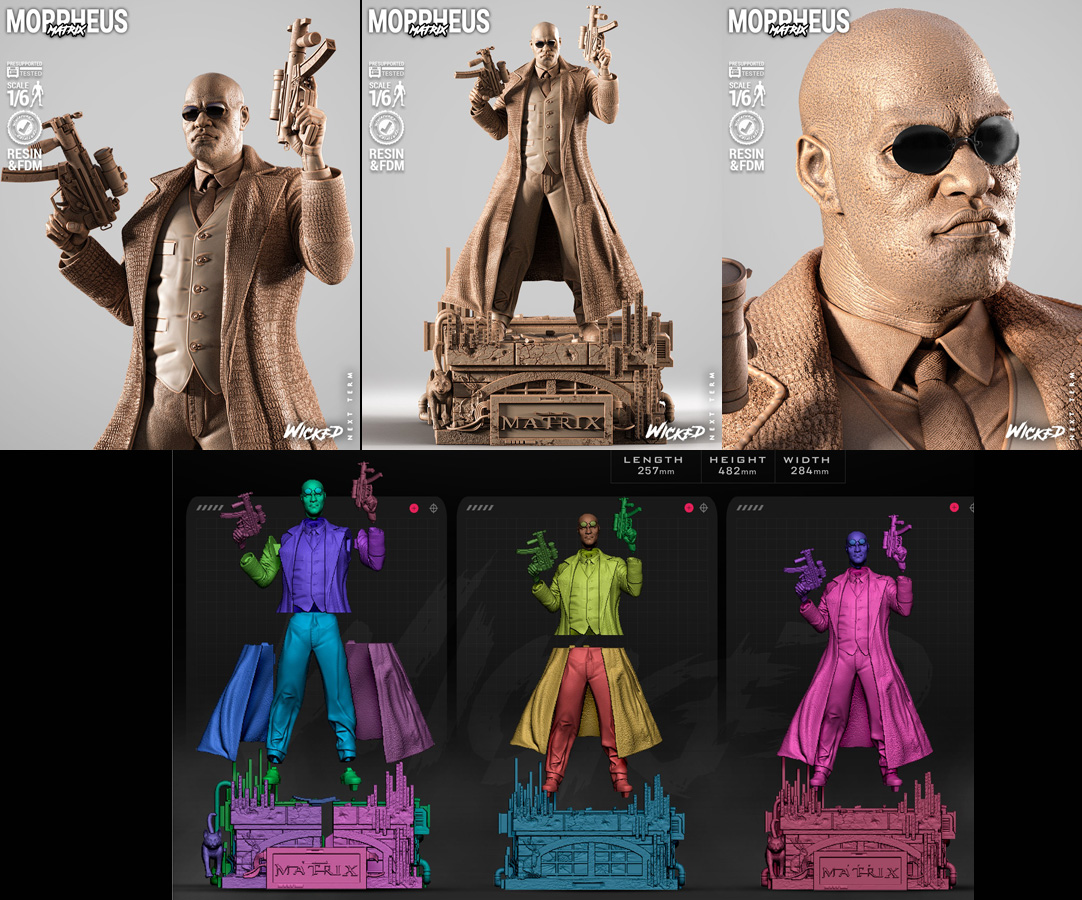Screen dimensions: 1082x900
Task: Click the Presupported Tested badge in the full-figure render
Action: point(386,69)
